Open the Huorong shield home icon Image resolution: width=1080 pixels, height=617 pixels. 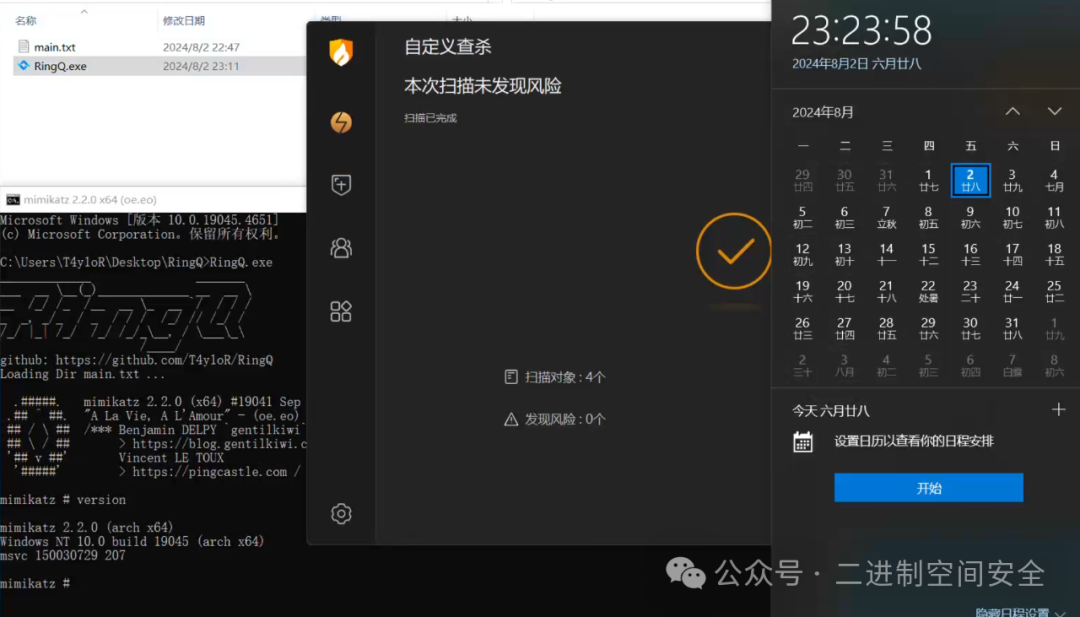tap(341, 52)
